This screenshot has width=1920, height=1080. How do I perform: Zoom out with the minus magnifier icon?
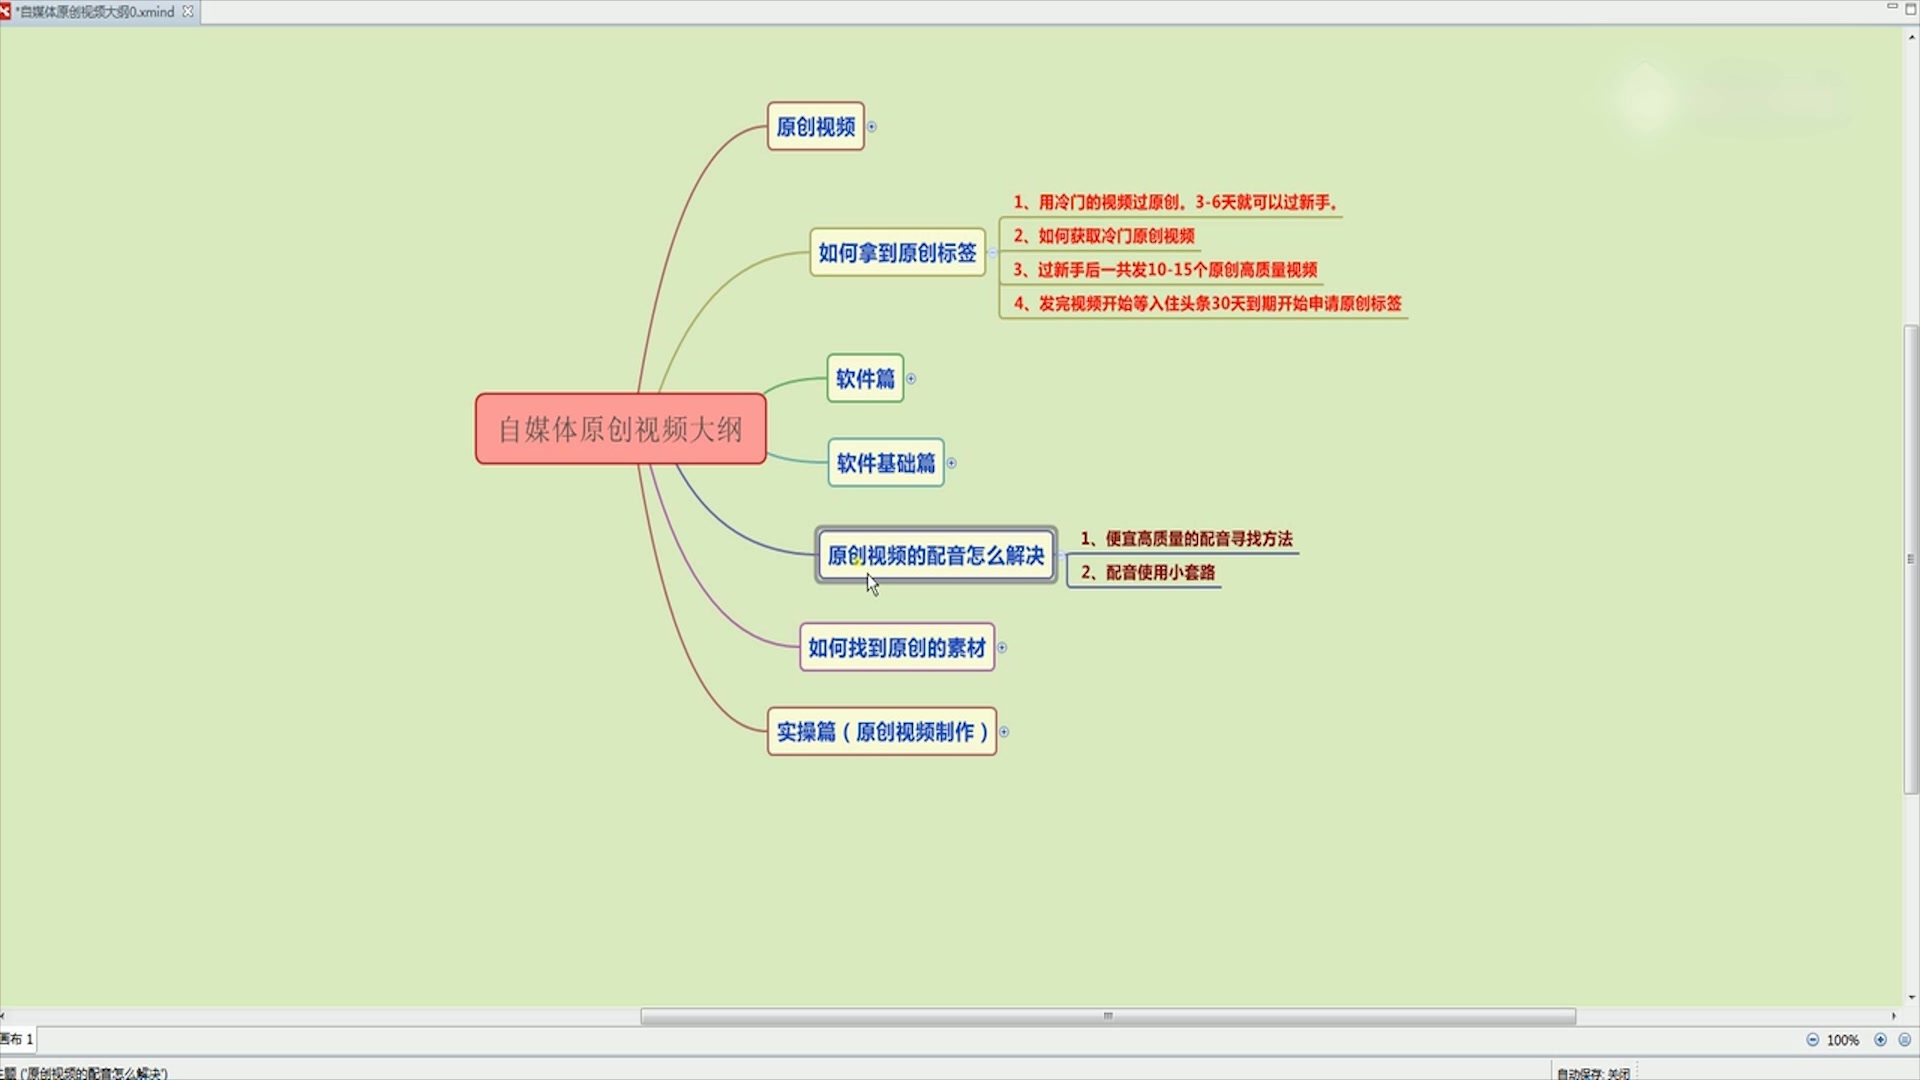pyautogui.click(x=1812, y=1040)
